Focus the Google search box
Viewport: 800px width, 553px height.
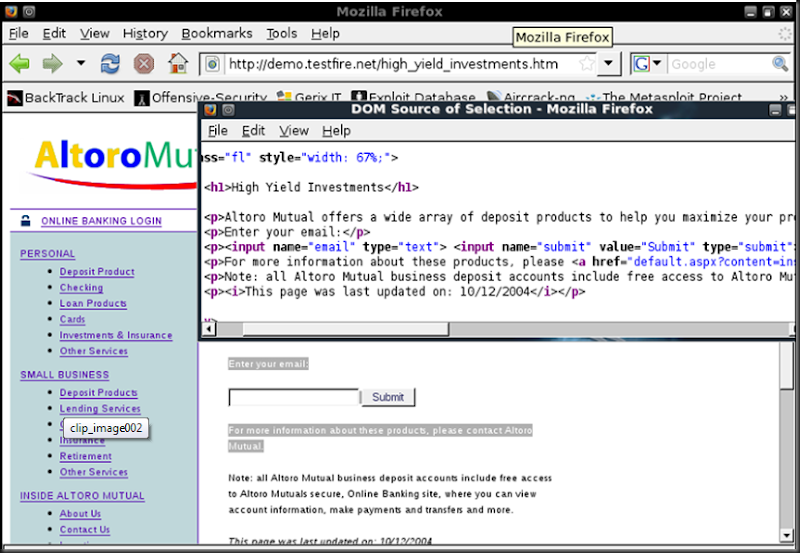[x=718, y=64]
